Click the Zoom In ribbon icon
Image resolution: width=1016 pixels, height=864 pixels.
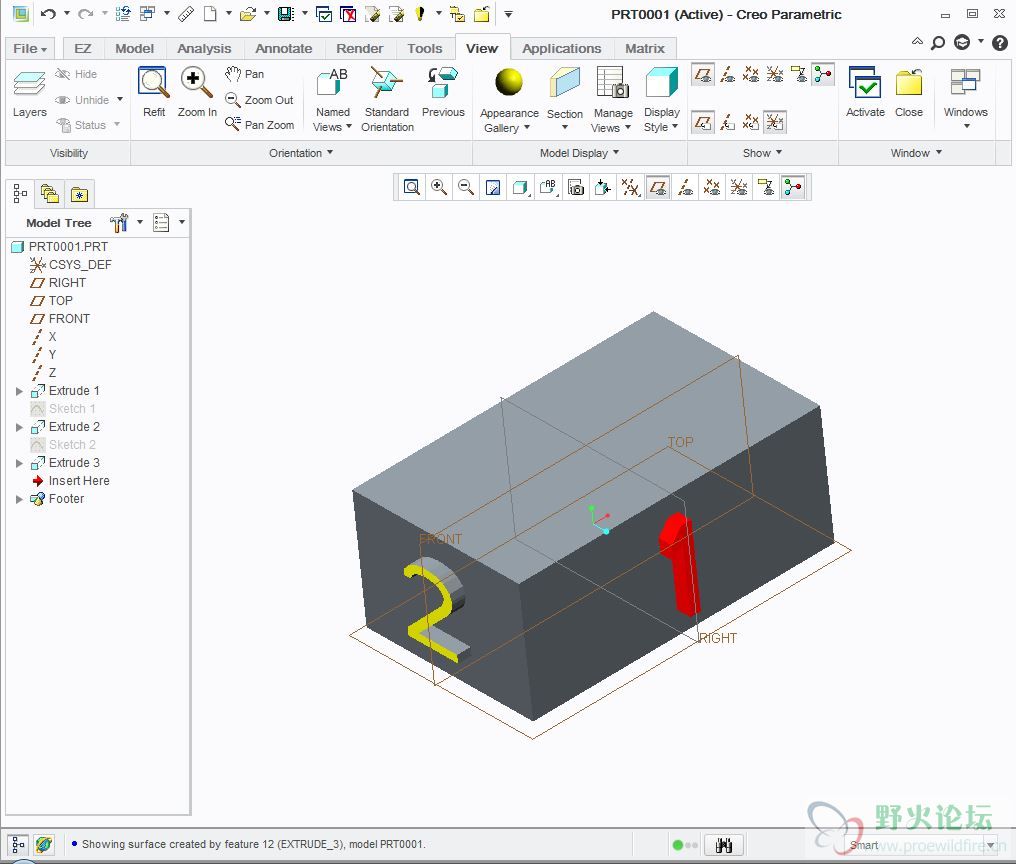tap(196, 82)
